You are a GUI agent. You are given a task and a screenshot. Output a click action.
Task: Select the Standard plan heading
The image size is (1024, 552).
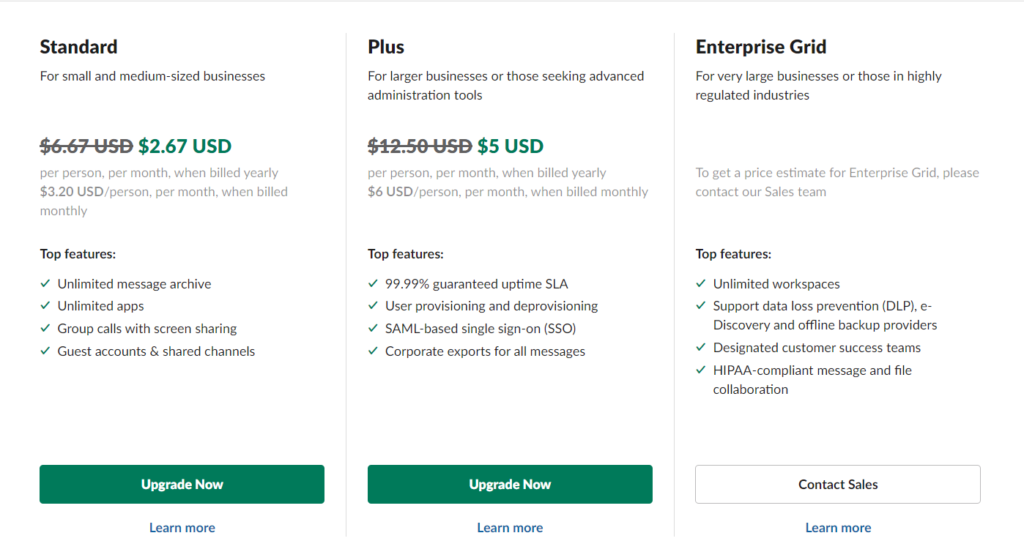[79, 47]
